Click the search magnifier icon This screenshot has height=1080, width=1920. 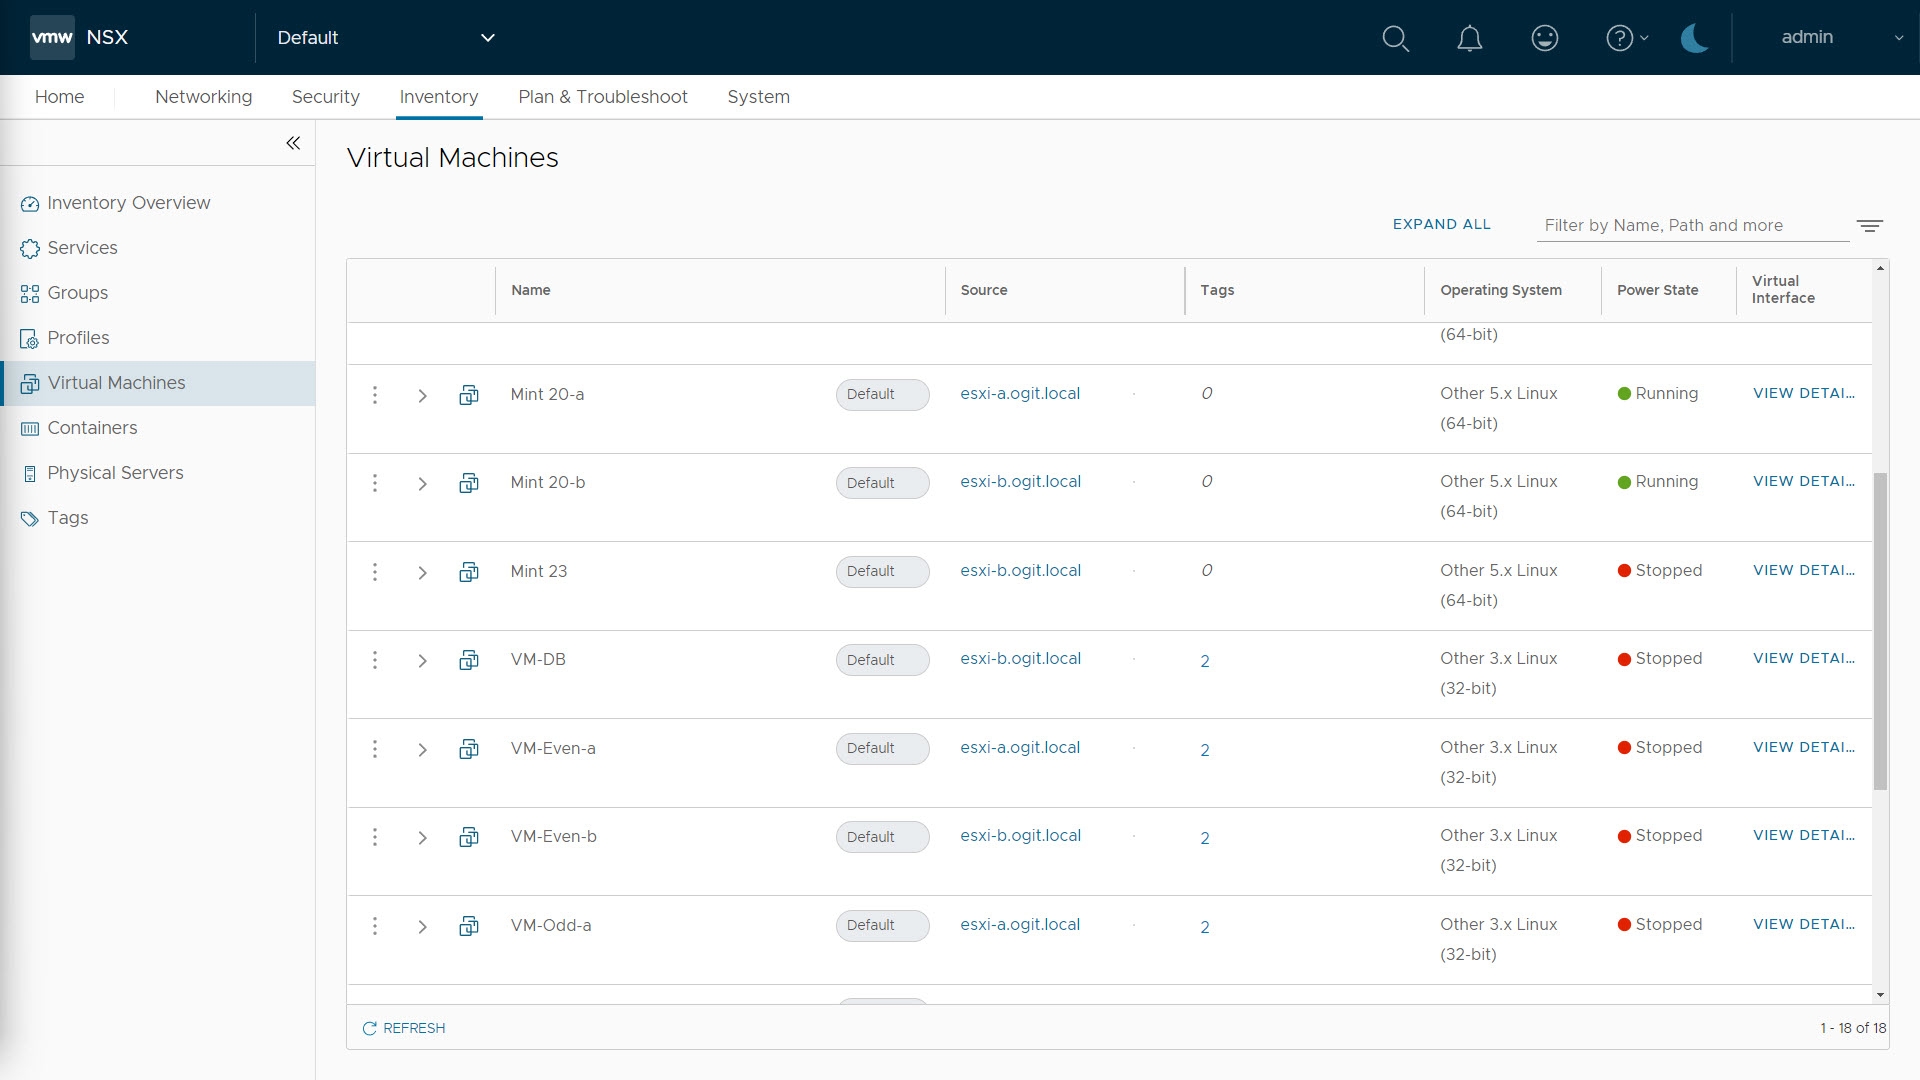1395,38
